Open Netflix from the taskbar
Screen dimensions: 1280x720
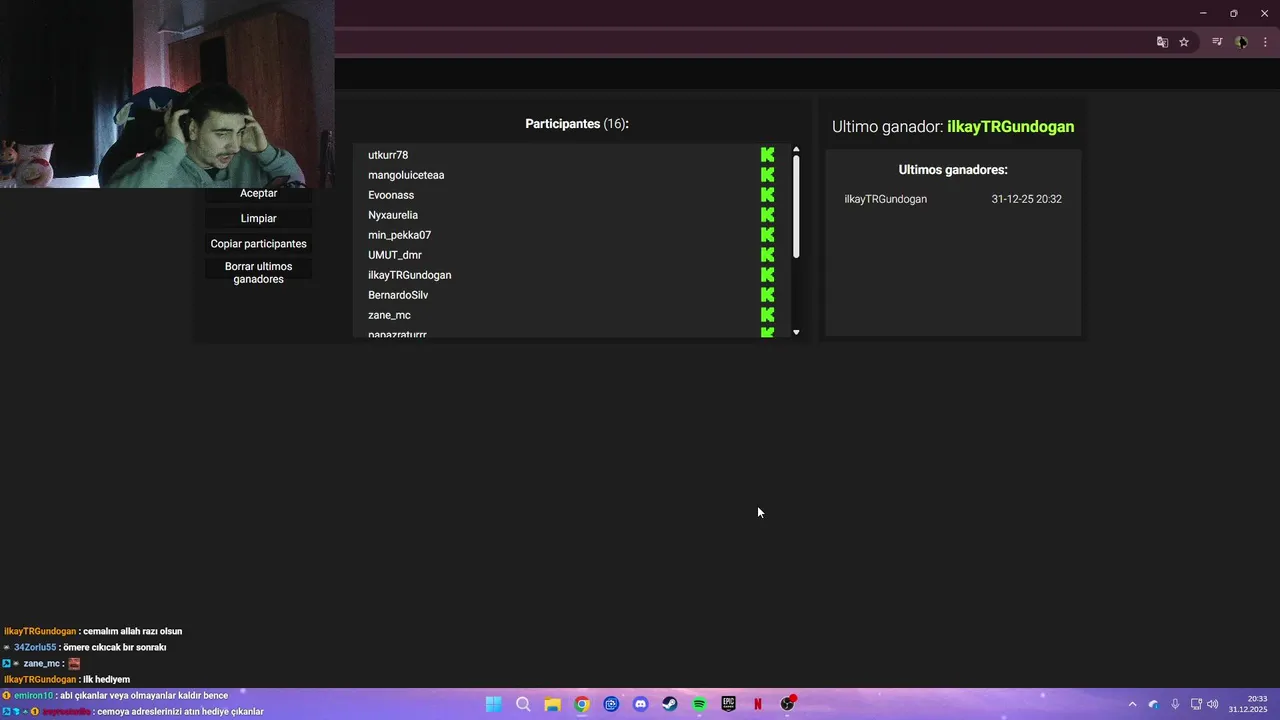(x=758, y=704)
